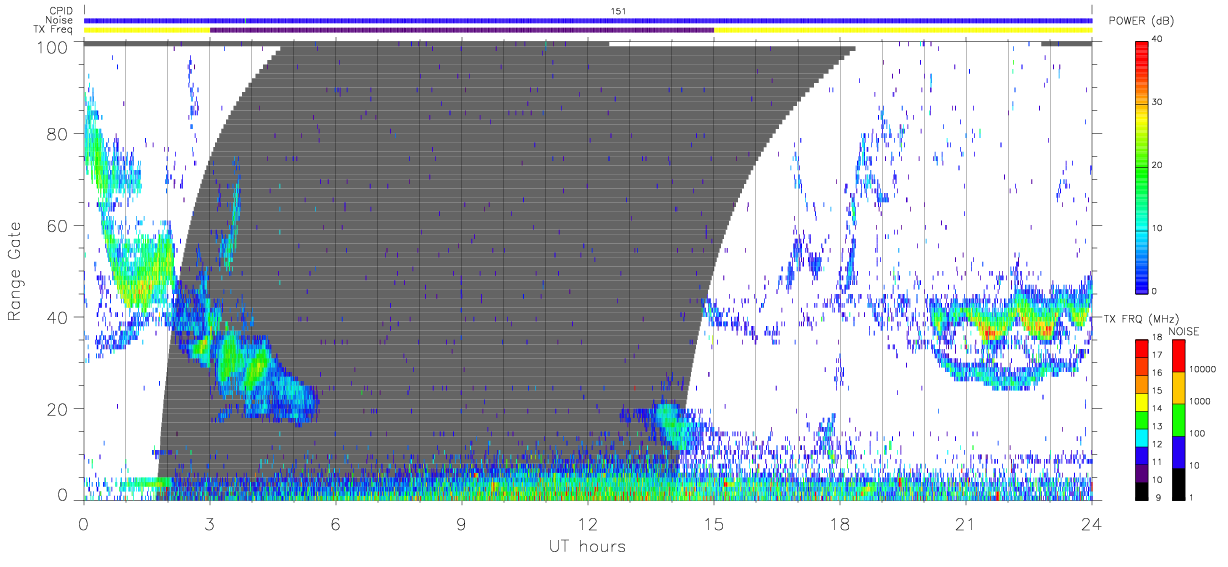Click the '40' label on POWER scale
This screenshot has width=1228, height=567.
pyautogui.click(x=1159, y=39)
